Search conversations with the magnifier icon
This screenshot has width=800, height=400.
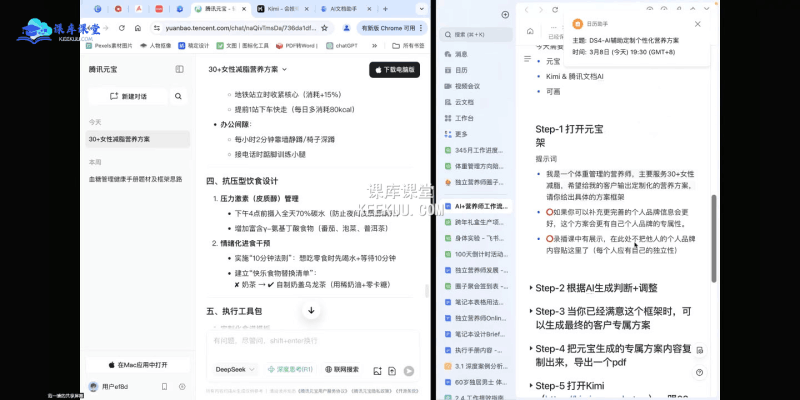pos(178,96)
